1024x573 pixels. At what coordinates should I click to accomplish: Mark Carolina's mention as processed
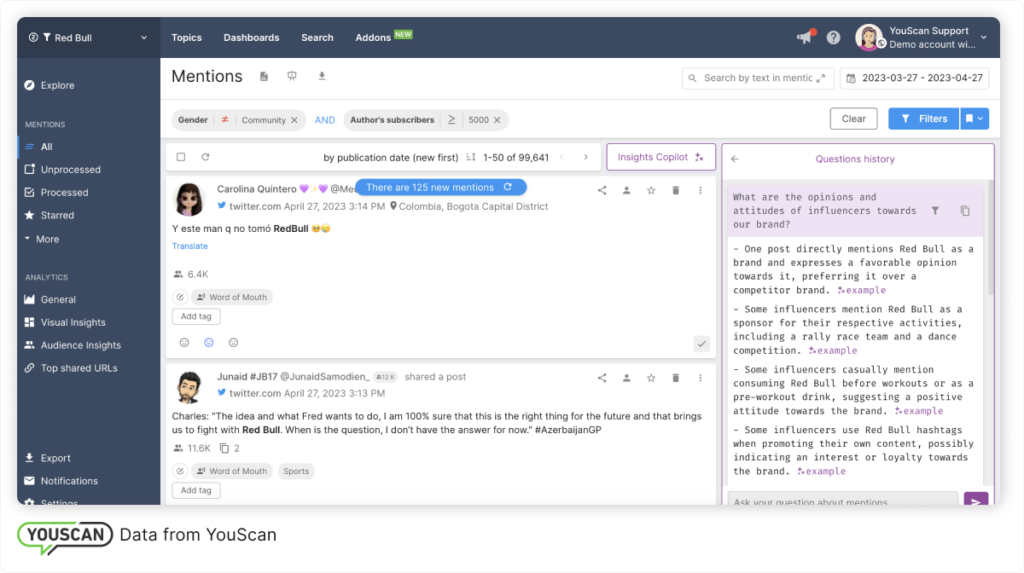point(701,344)
